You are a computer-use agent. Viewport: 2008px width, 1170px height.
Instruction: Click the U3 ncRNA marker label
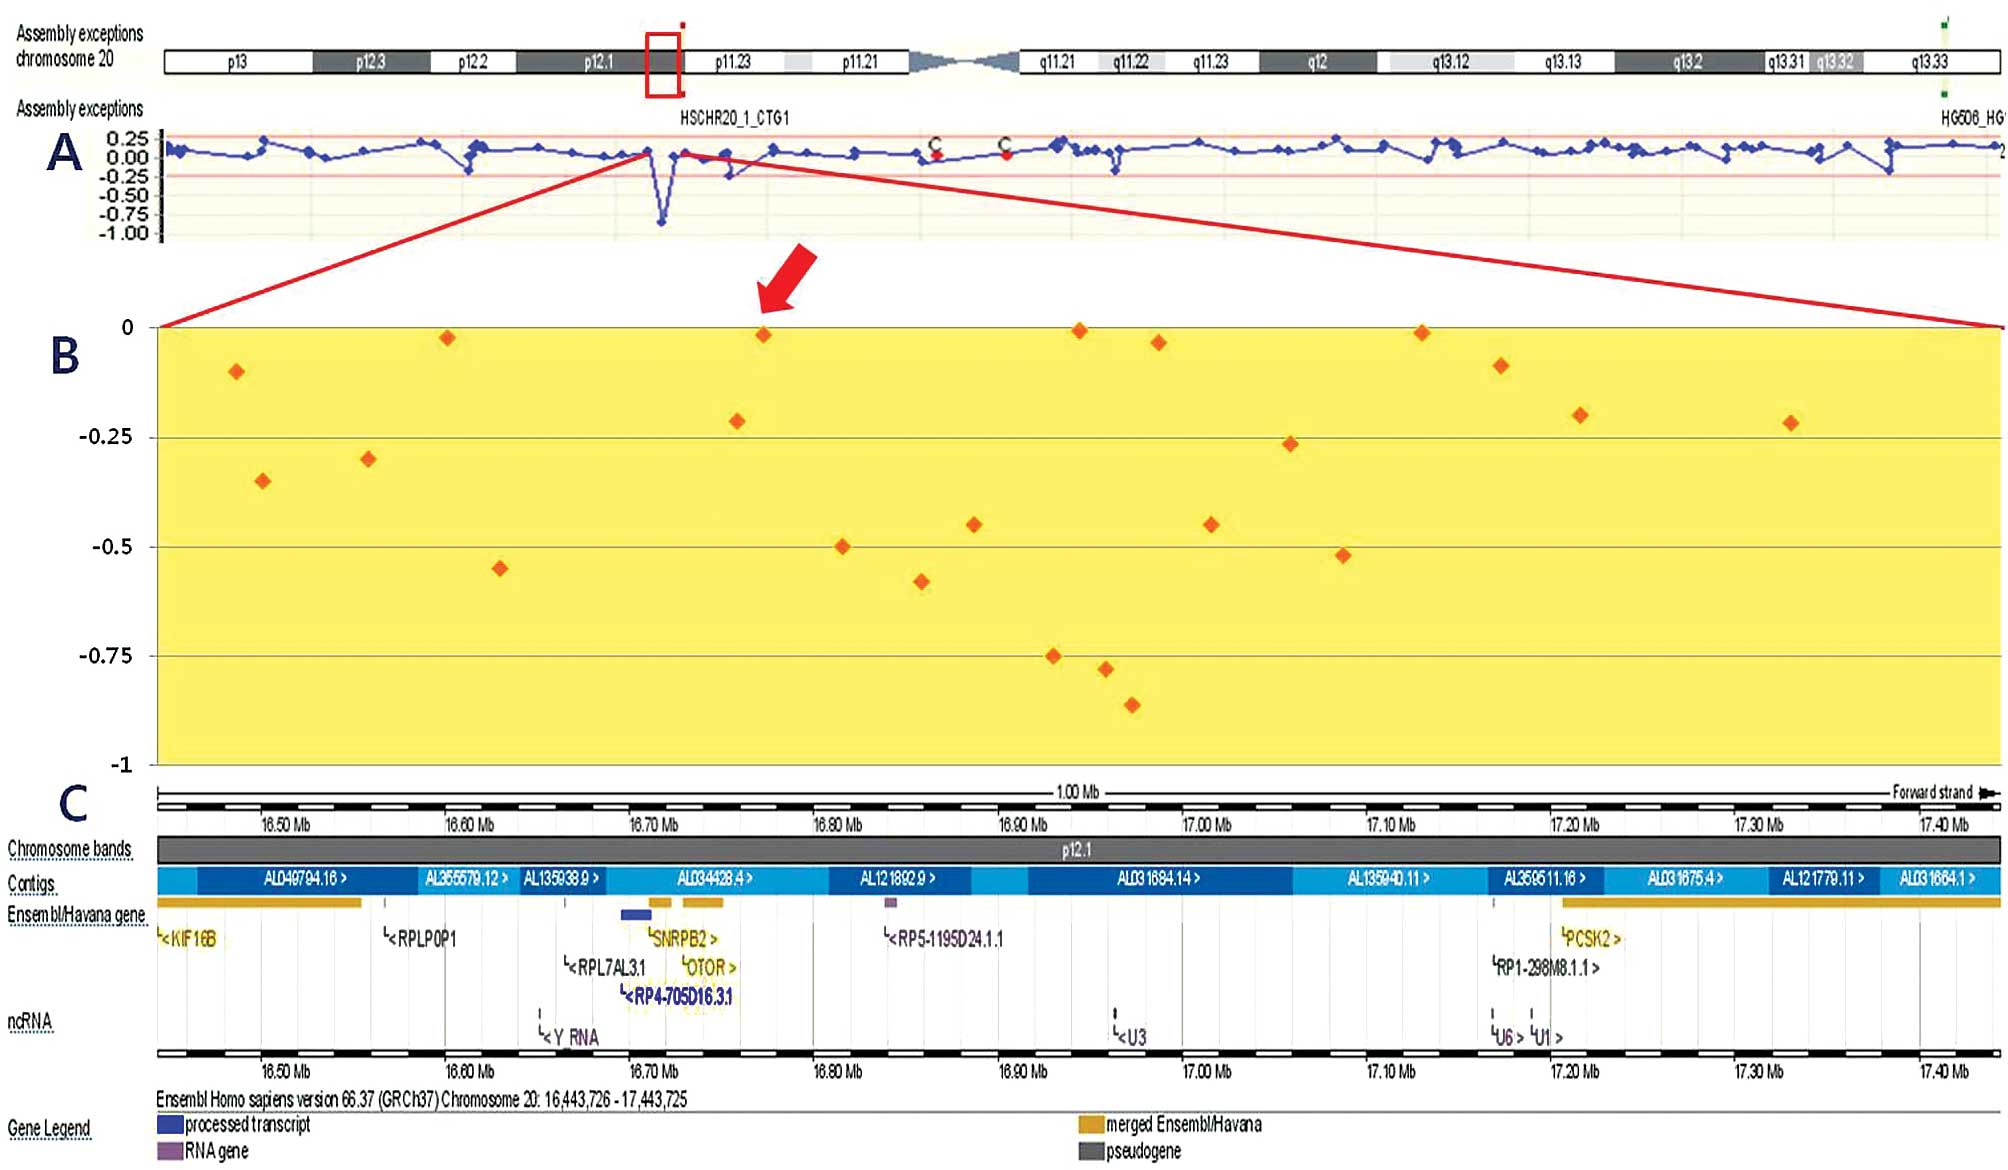(x=1132, y=1037)
